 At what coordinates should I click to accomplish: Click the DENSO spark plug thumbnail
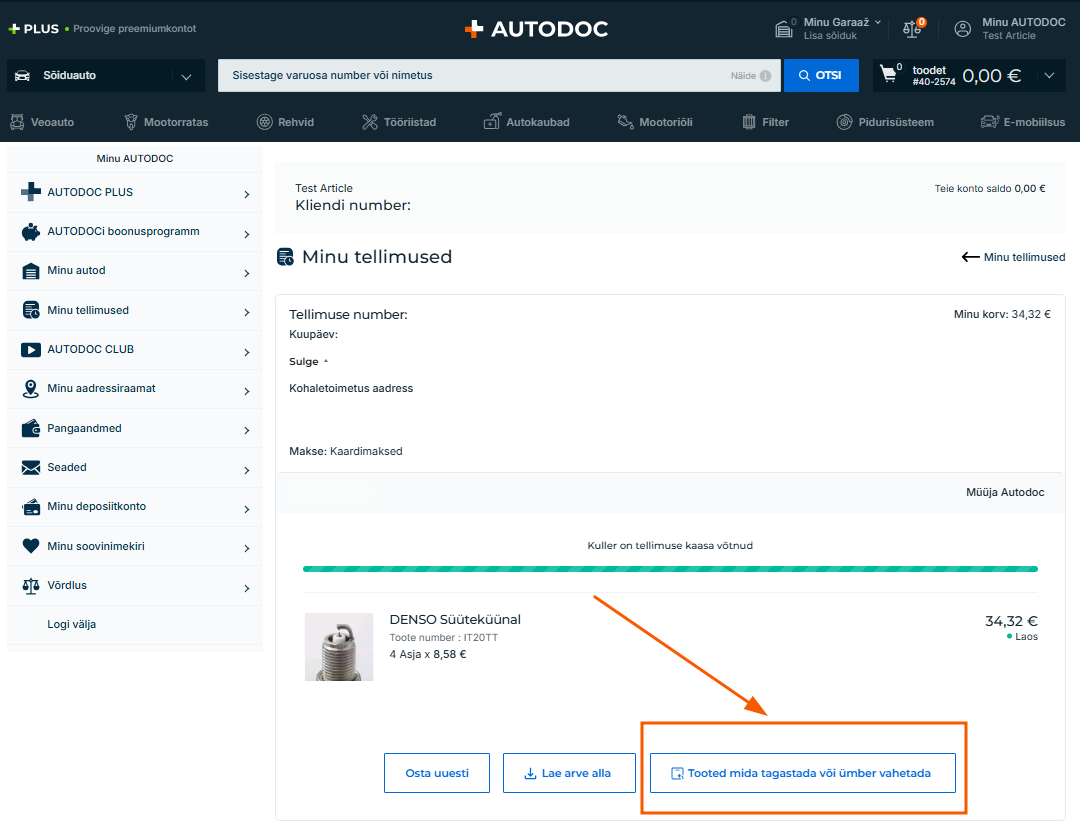point(339,647)
